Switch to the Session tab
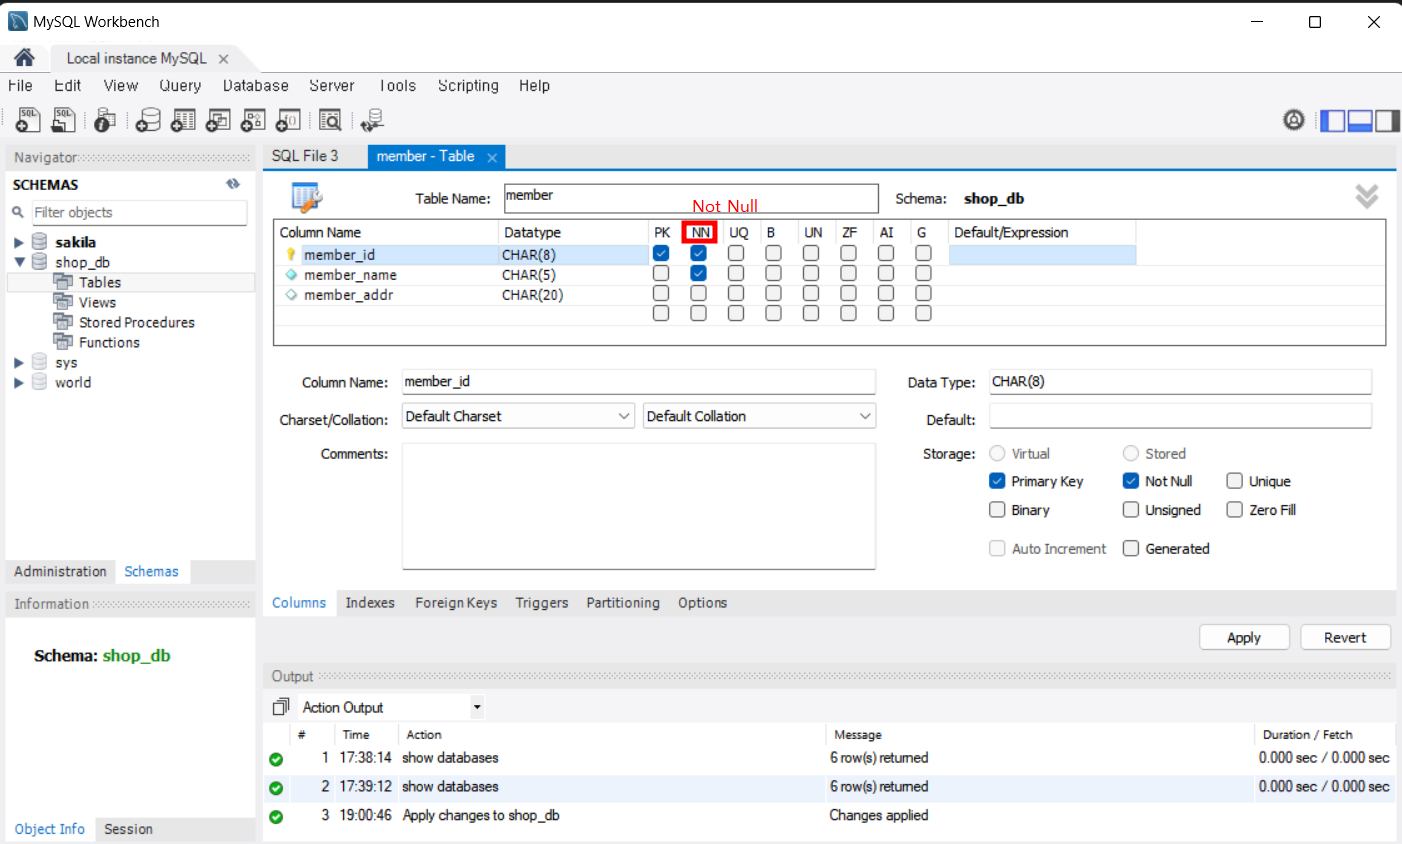 (x=128, y=829)
